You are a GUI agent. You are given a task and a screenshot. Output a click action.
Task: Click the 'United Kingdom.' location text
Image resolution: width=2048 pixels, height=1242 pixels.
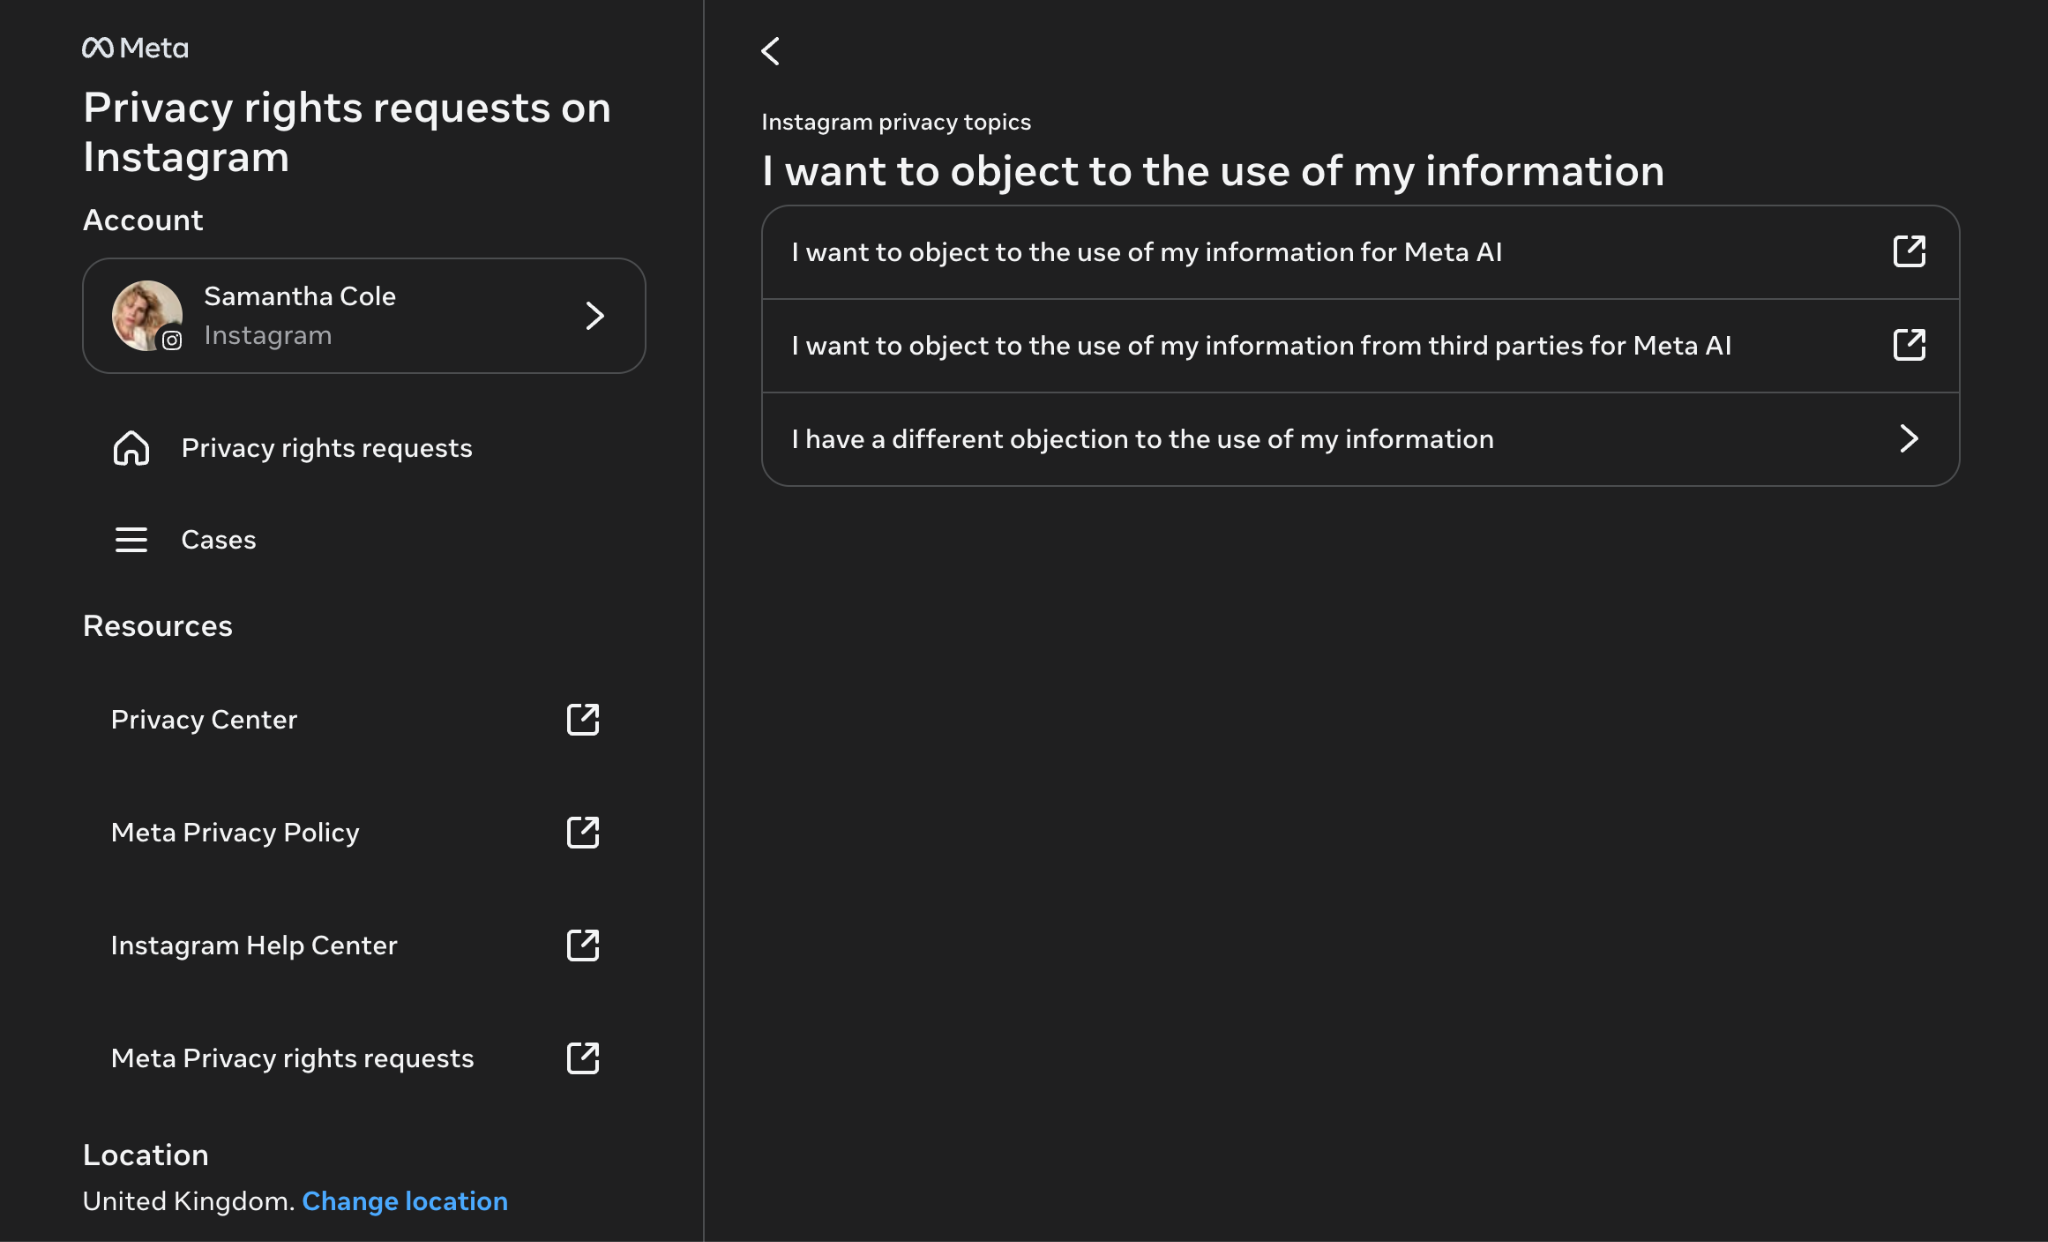coord(189,1201)
